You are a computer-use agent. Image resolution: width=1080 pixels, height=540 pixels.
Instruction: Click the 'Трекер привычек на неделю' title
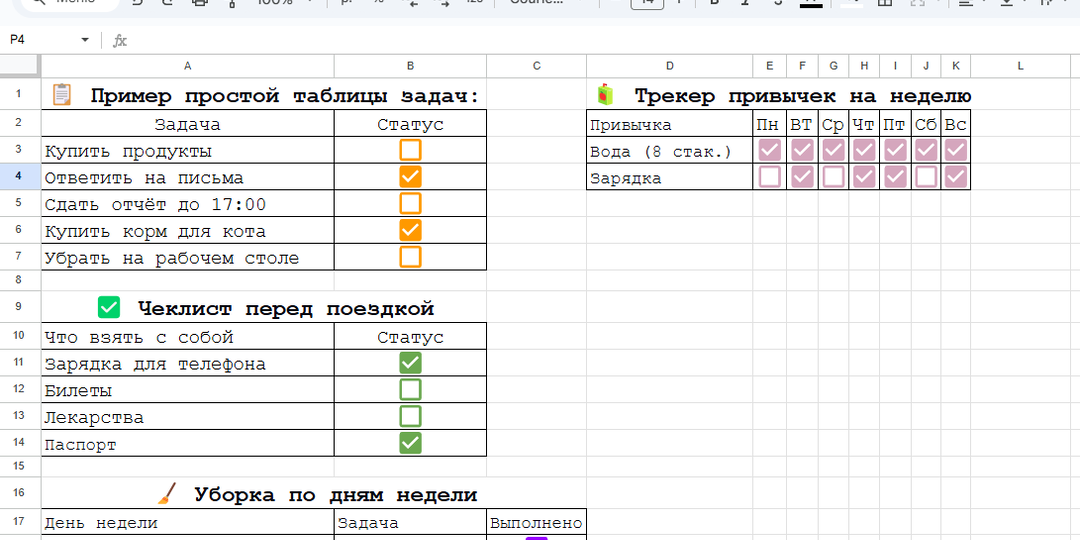coord(802,96)
